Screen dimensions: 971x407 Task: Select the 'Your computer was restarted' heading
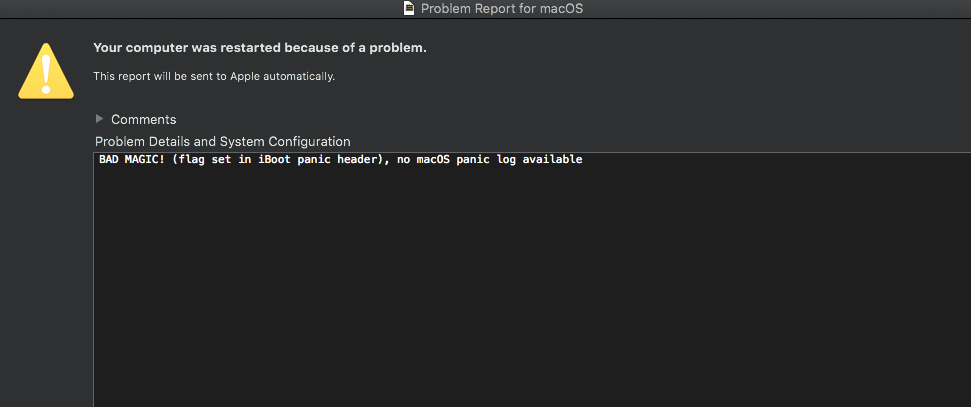click(260, 48)
